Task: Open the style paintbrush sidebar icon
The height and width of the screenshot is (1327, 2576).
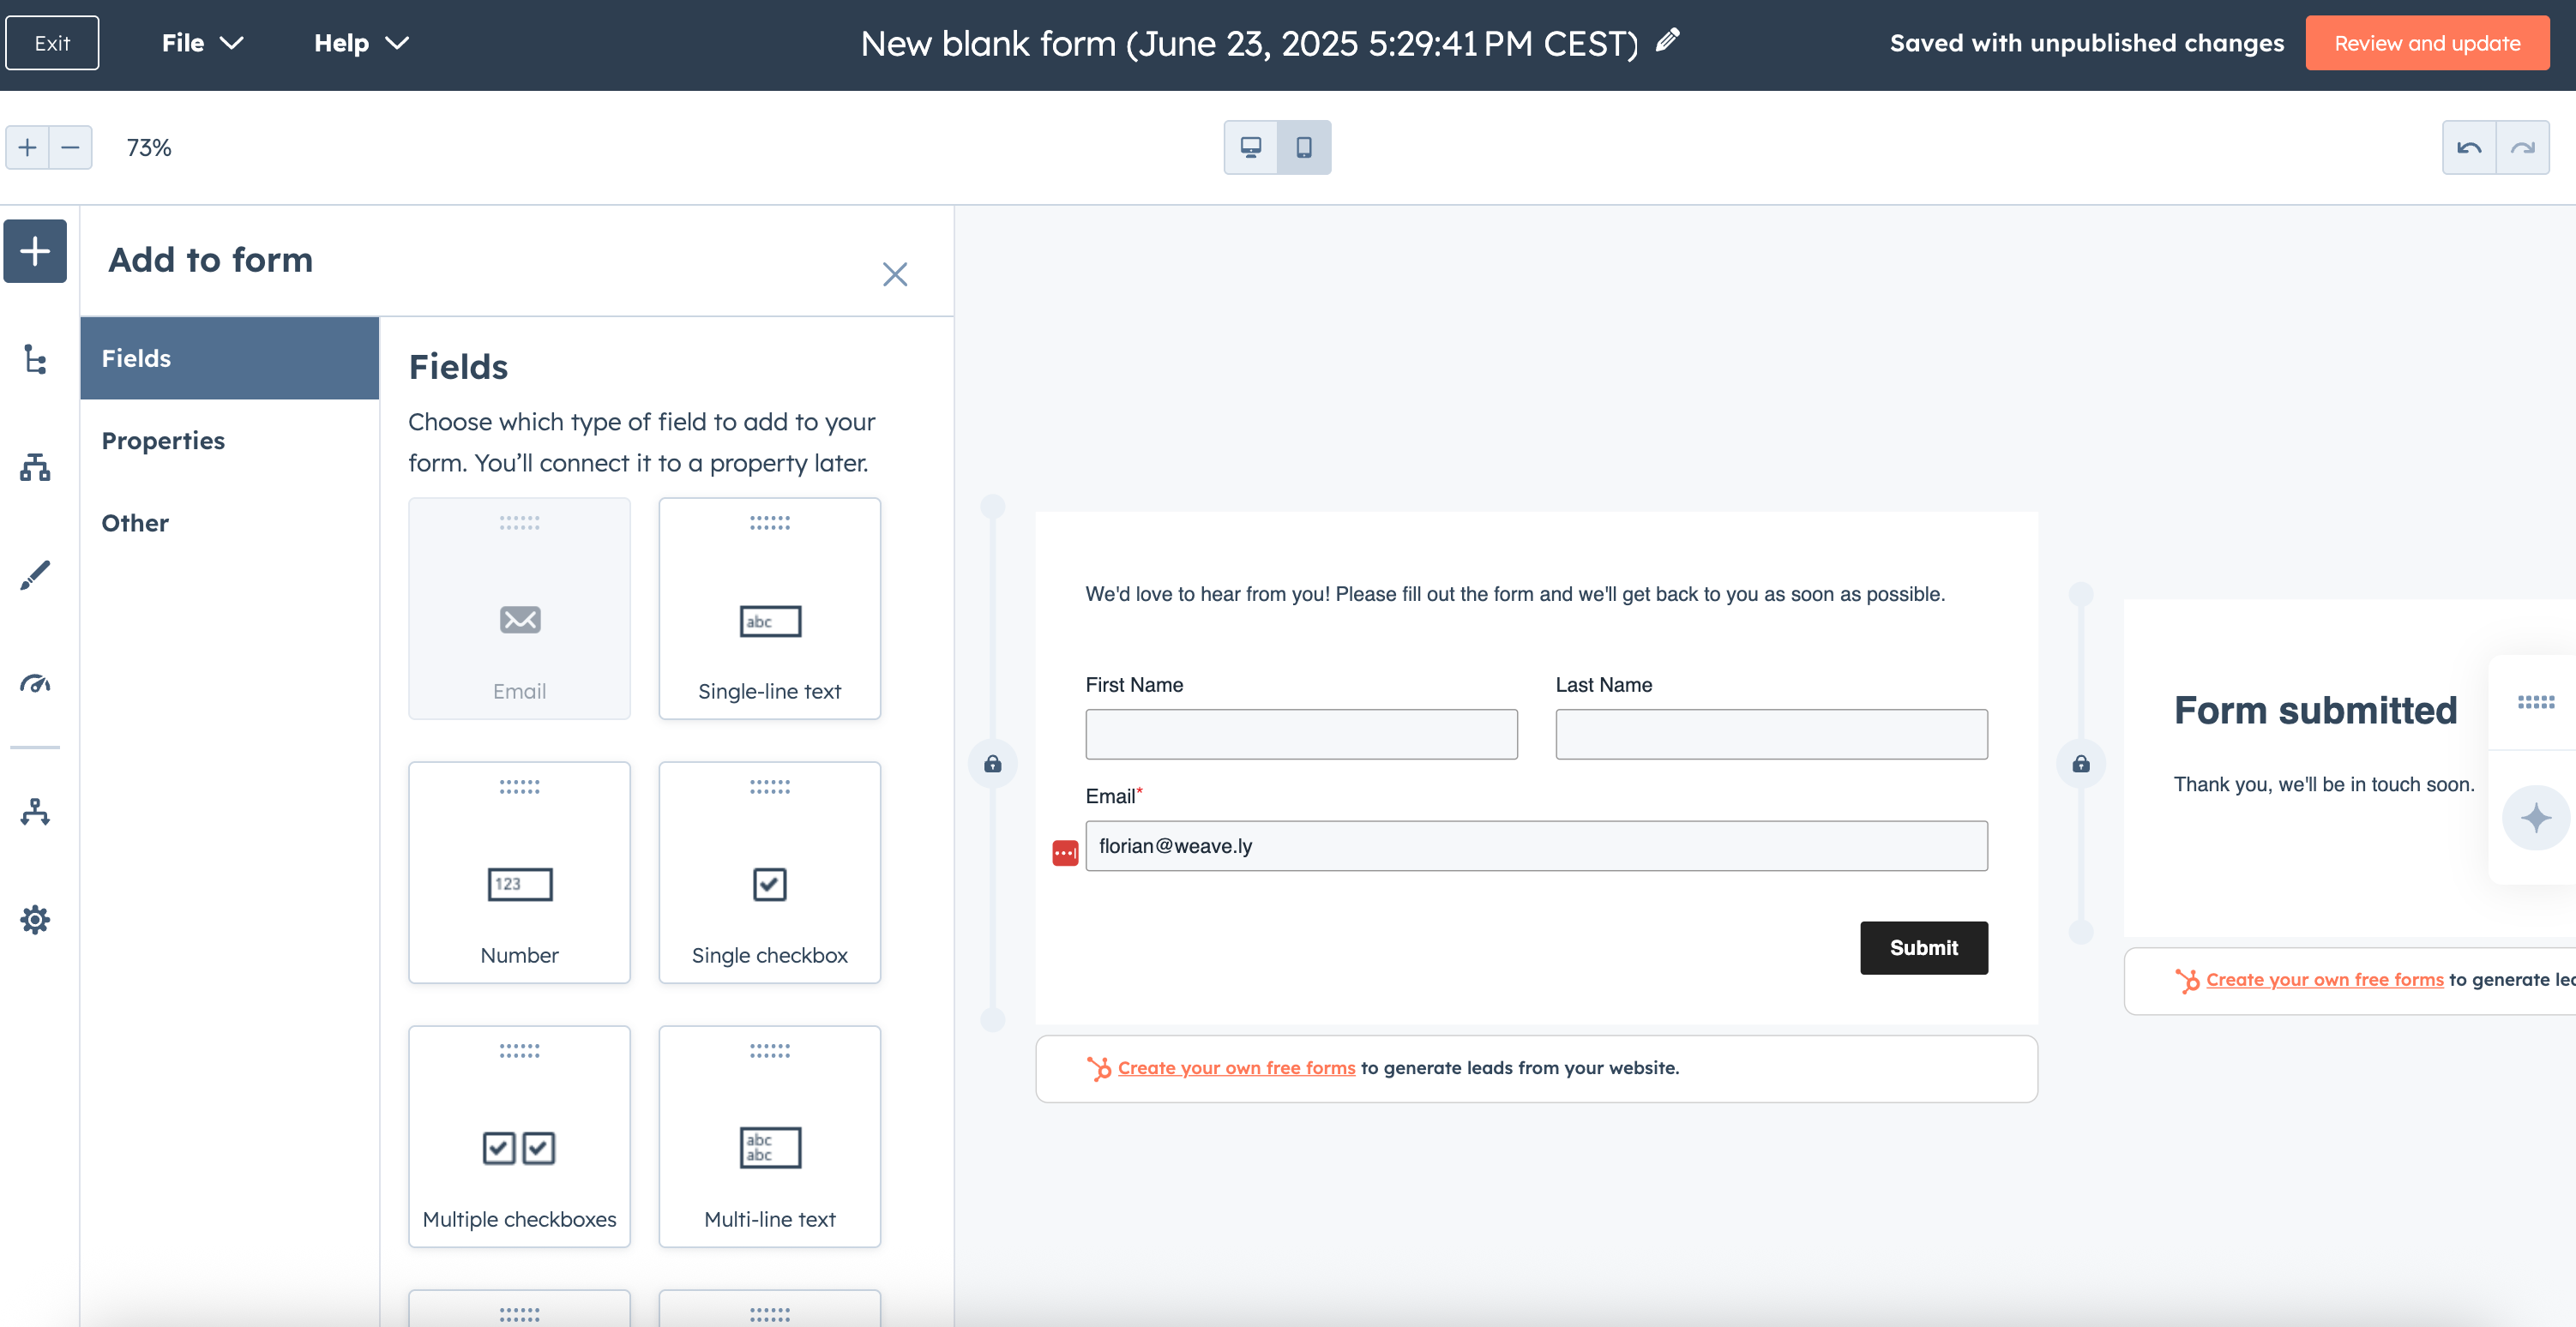Action: pyautogui.click(x=35, y=575)
